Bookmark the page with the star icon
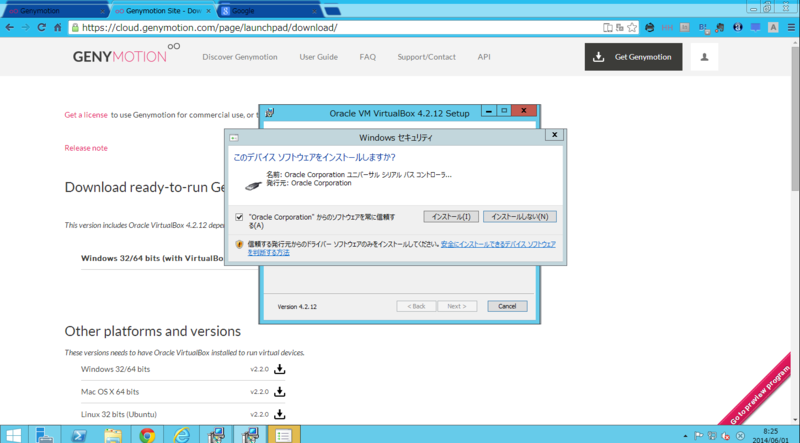Image resolution: width=800 pixels, height=443 pixels. point(632,28)
